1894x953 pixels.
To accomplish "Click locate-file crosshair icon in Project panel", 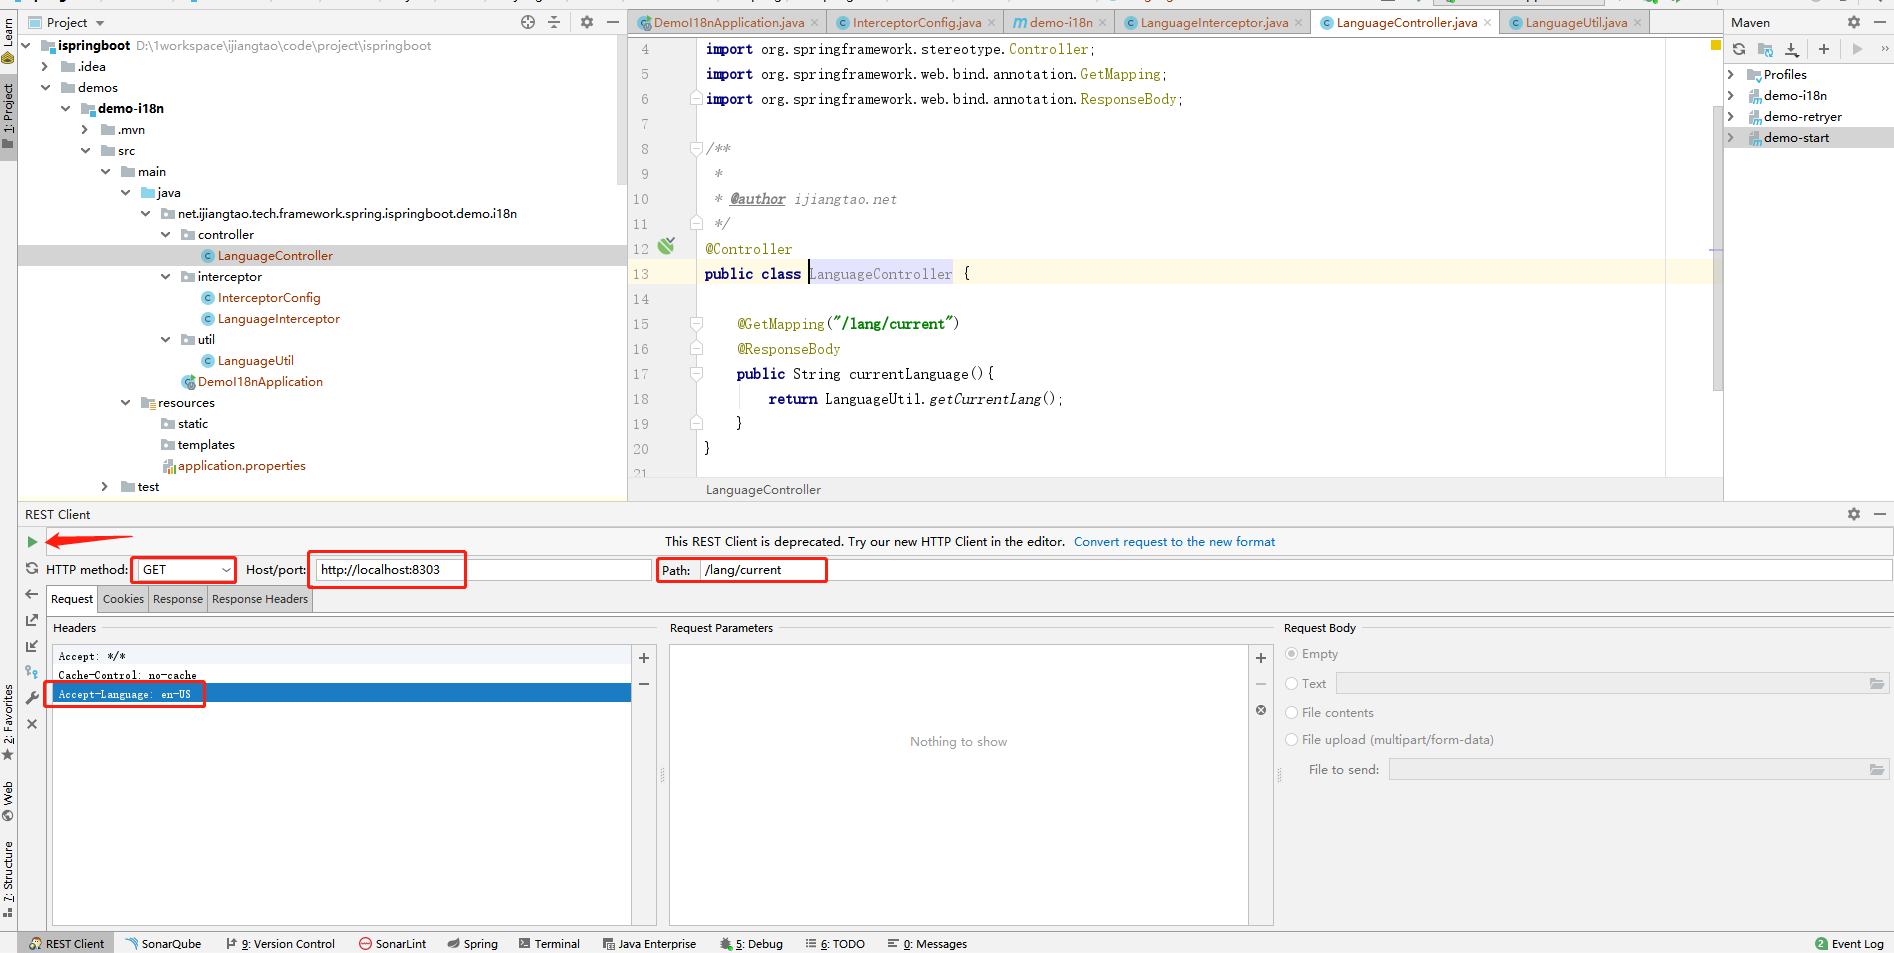I will [x=528, y=22].
